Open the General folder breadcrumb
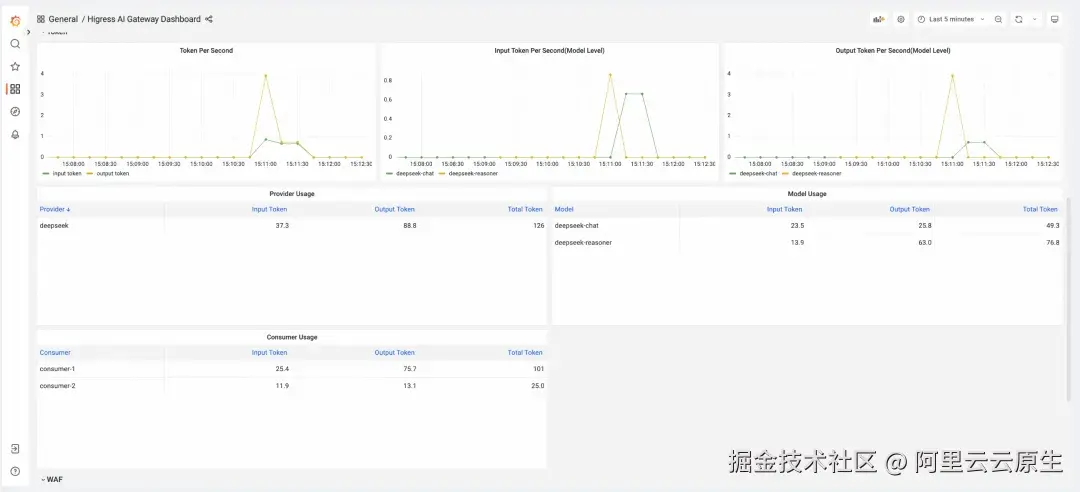The image size is (1080, 492). (63, 19)
